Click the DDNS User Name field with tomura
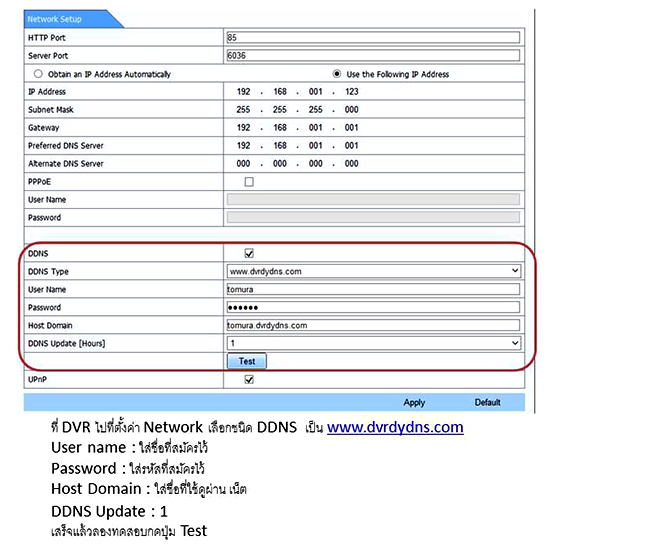The height and width of the screenshot is (544, 655). [373, 289]
